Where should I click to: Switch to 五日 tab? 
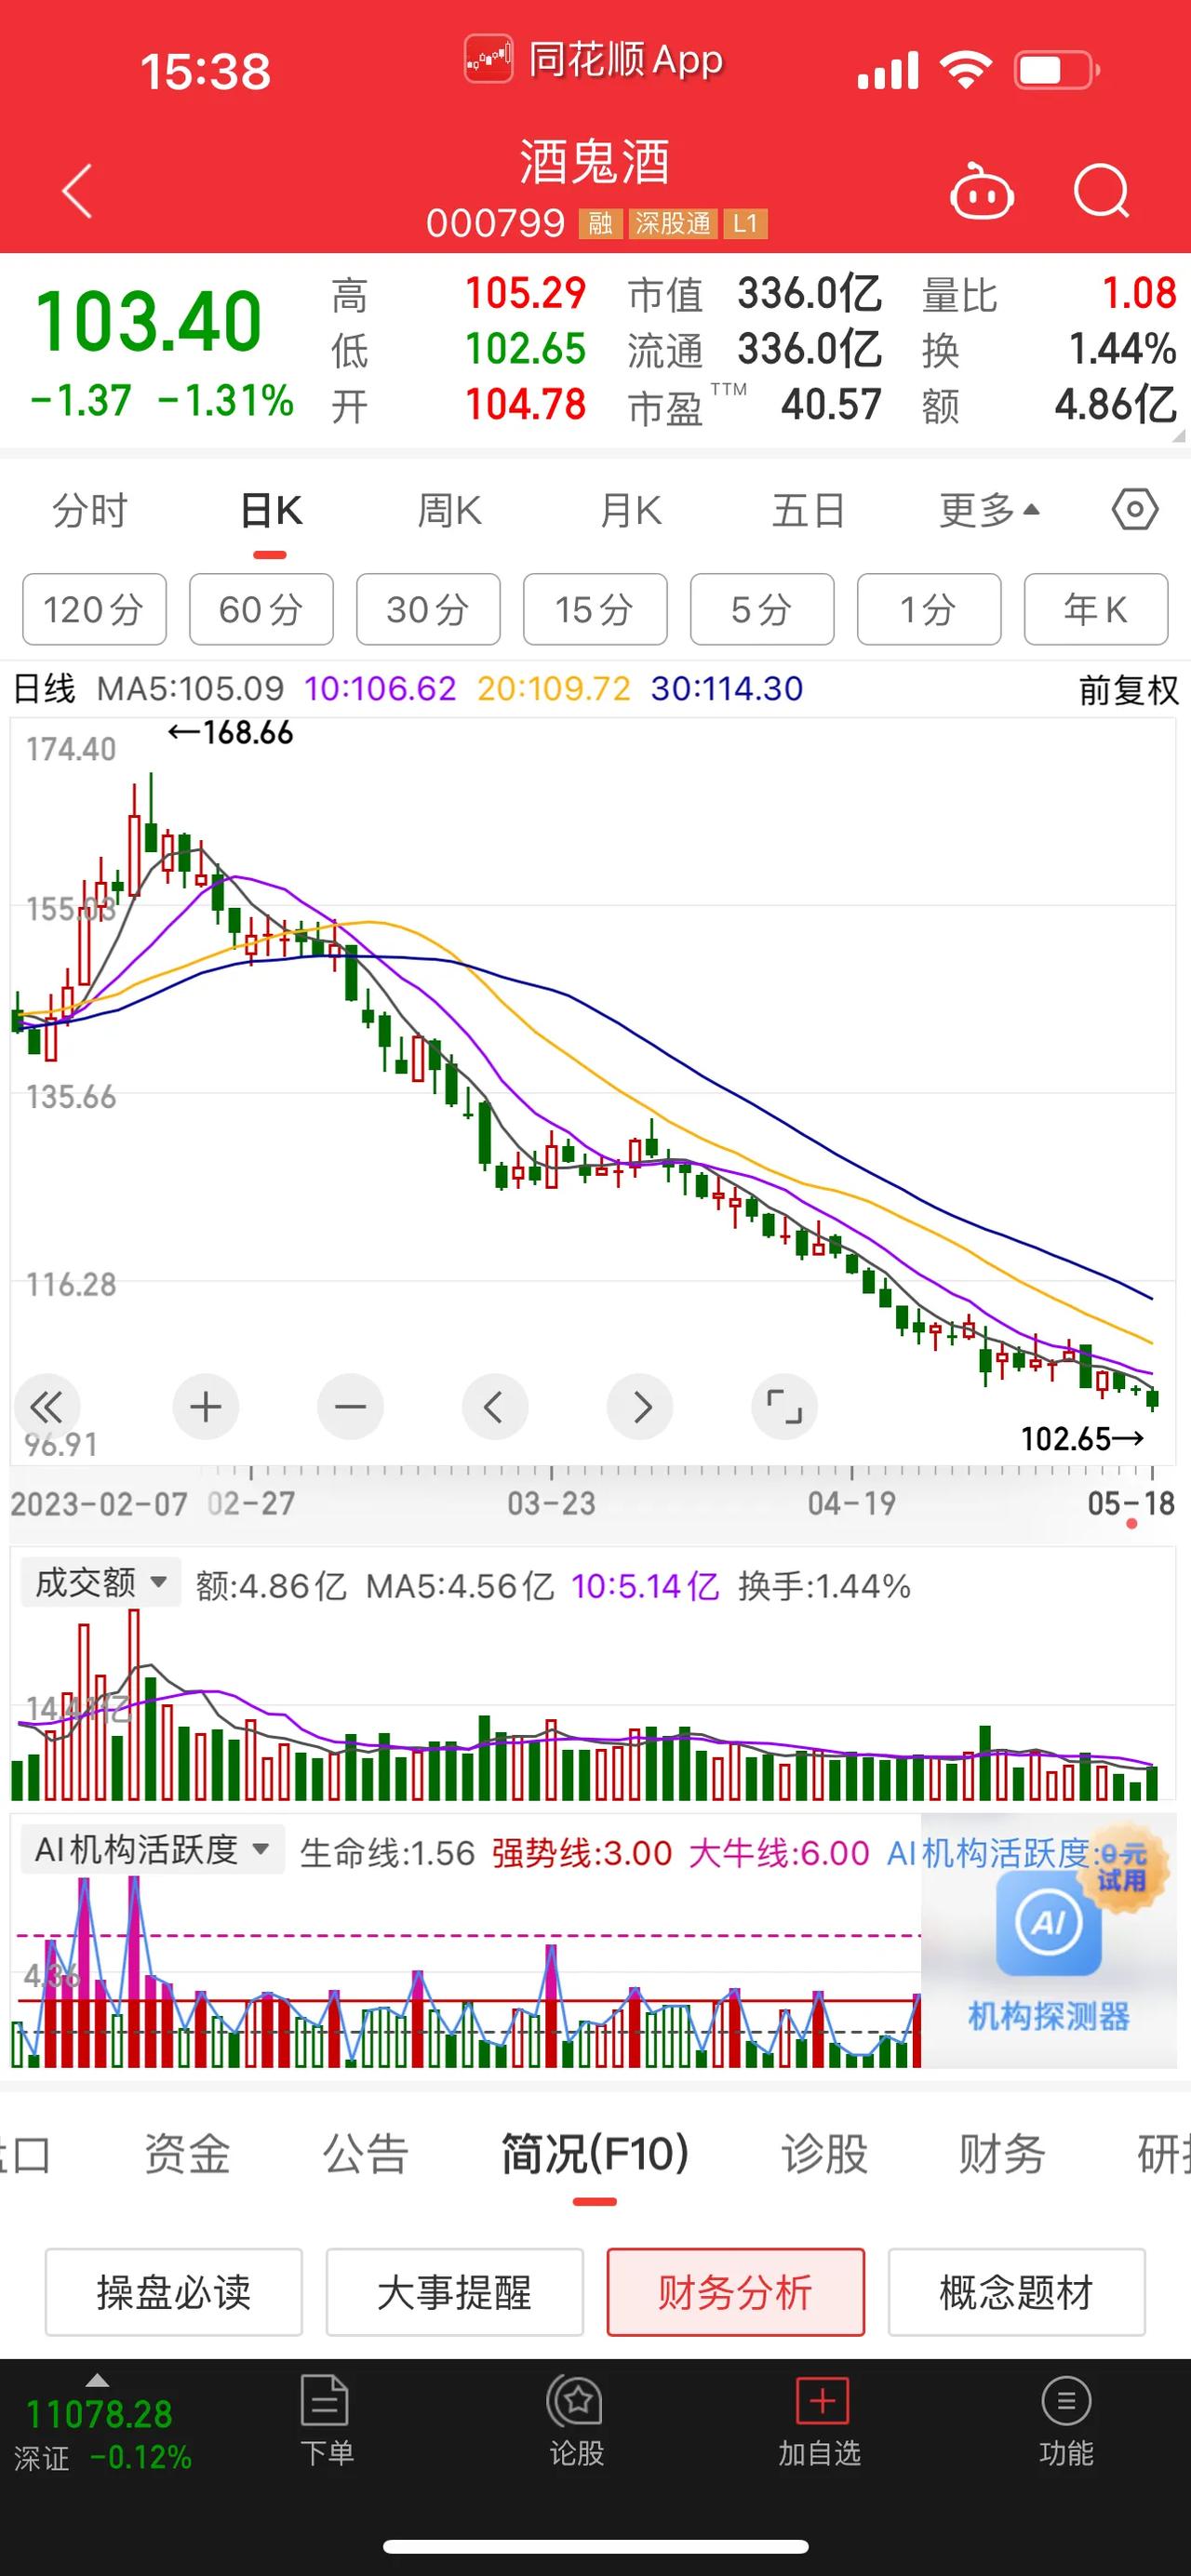(x=808, y=510)
